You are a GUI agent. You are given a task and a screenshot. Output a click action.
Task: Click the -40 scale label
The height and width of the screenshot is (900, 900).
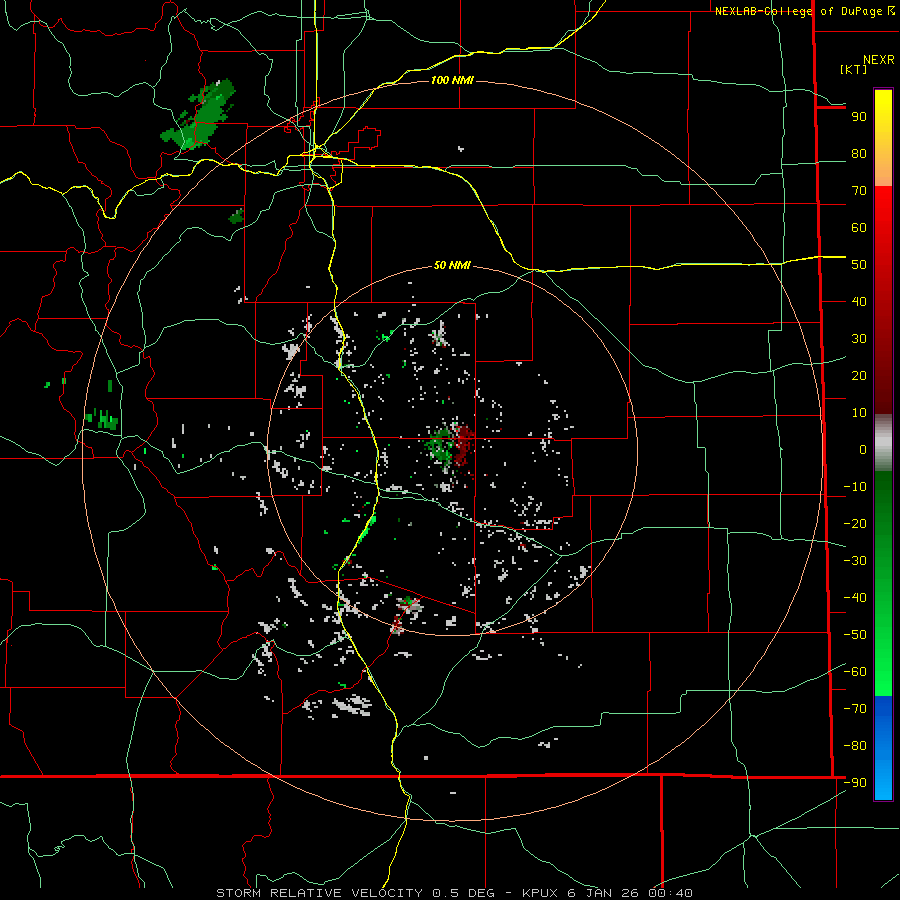click(855, 598)
